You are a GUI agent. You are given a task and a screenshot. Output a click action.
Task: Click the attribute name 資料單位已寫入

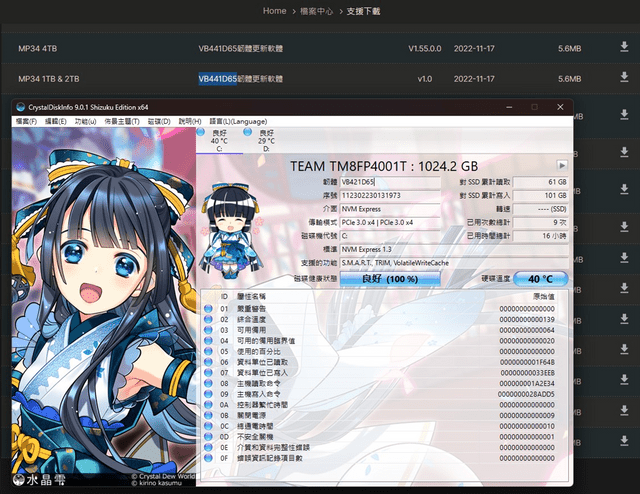pos(262,373)
